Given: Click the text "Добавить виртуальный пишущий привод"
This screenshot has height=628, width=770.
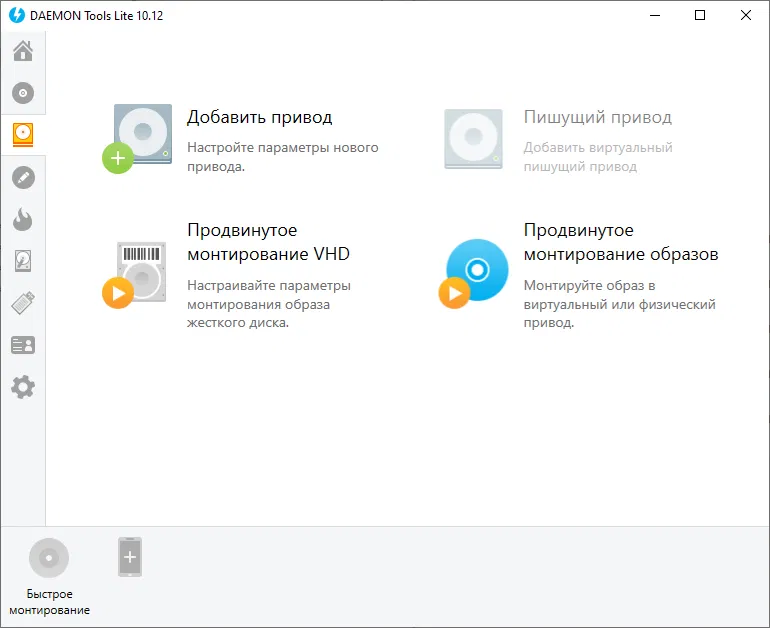Looking at the screenshot, I should coord(598,157).
